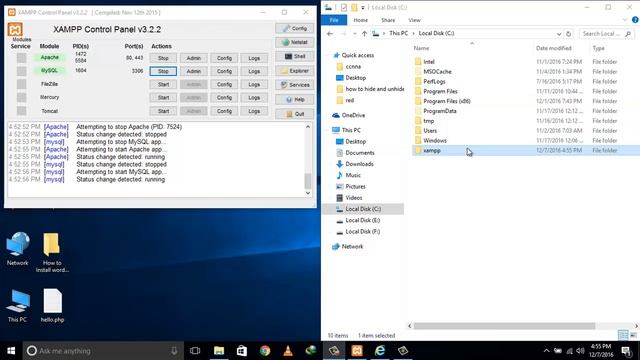Image resolution: width=640 pixels, height=360 pixels.
Task: Expand address bar history dropdown
Action: click(559, 34)
